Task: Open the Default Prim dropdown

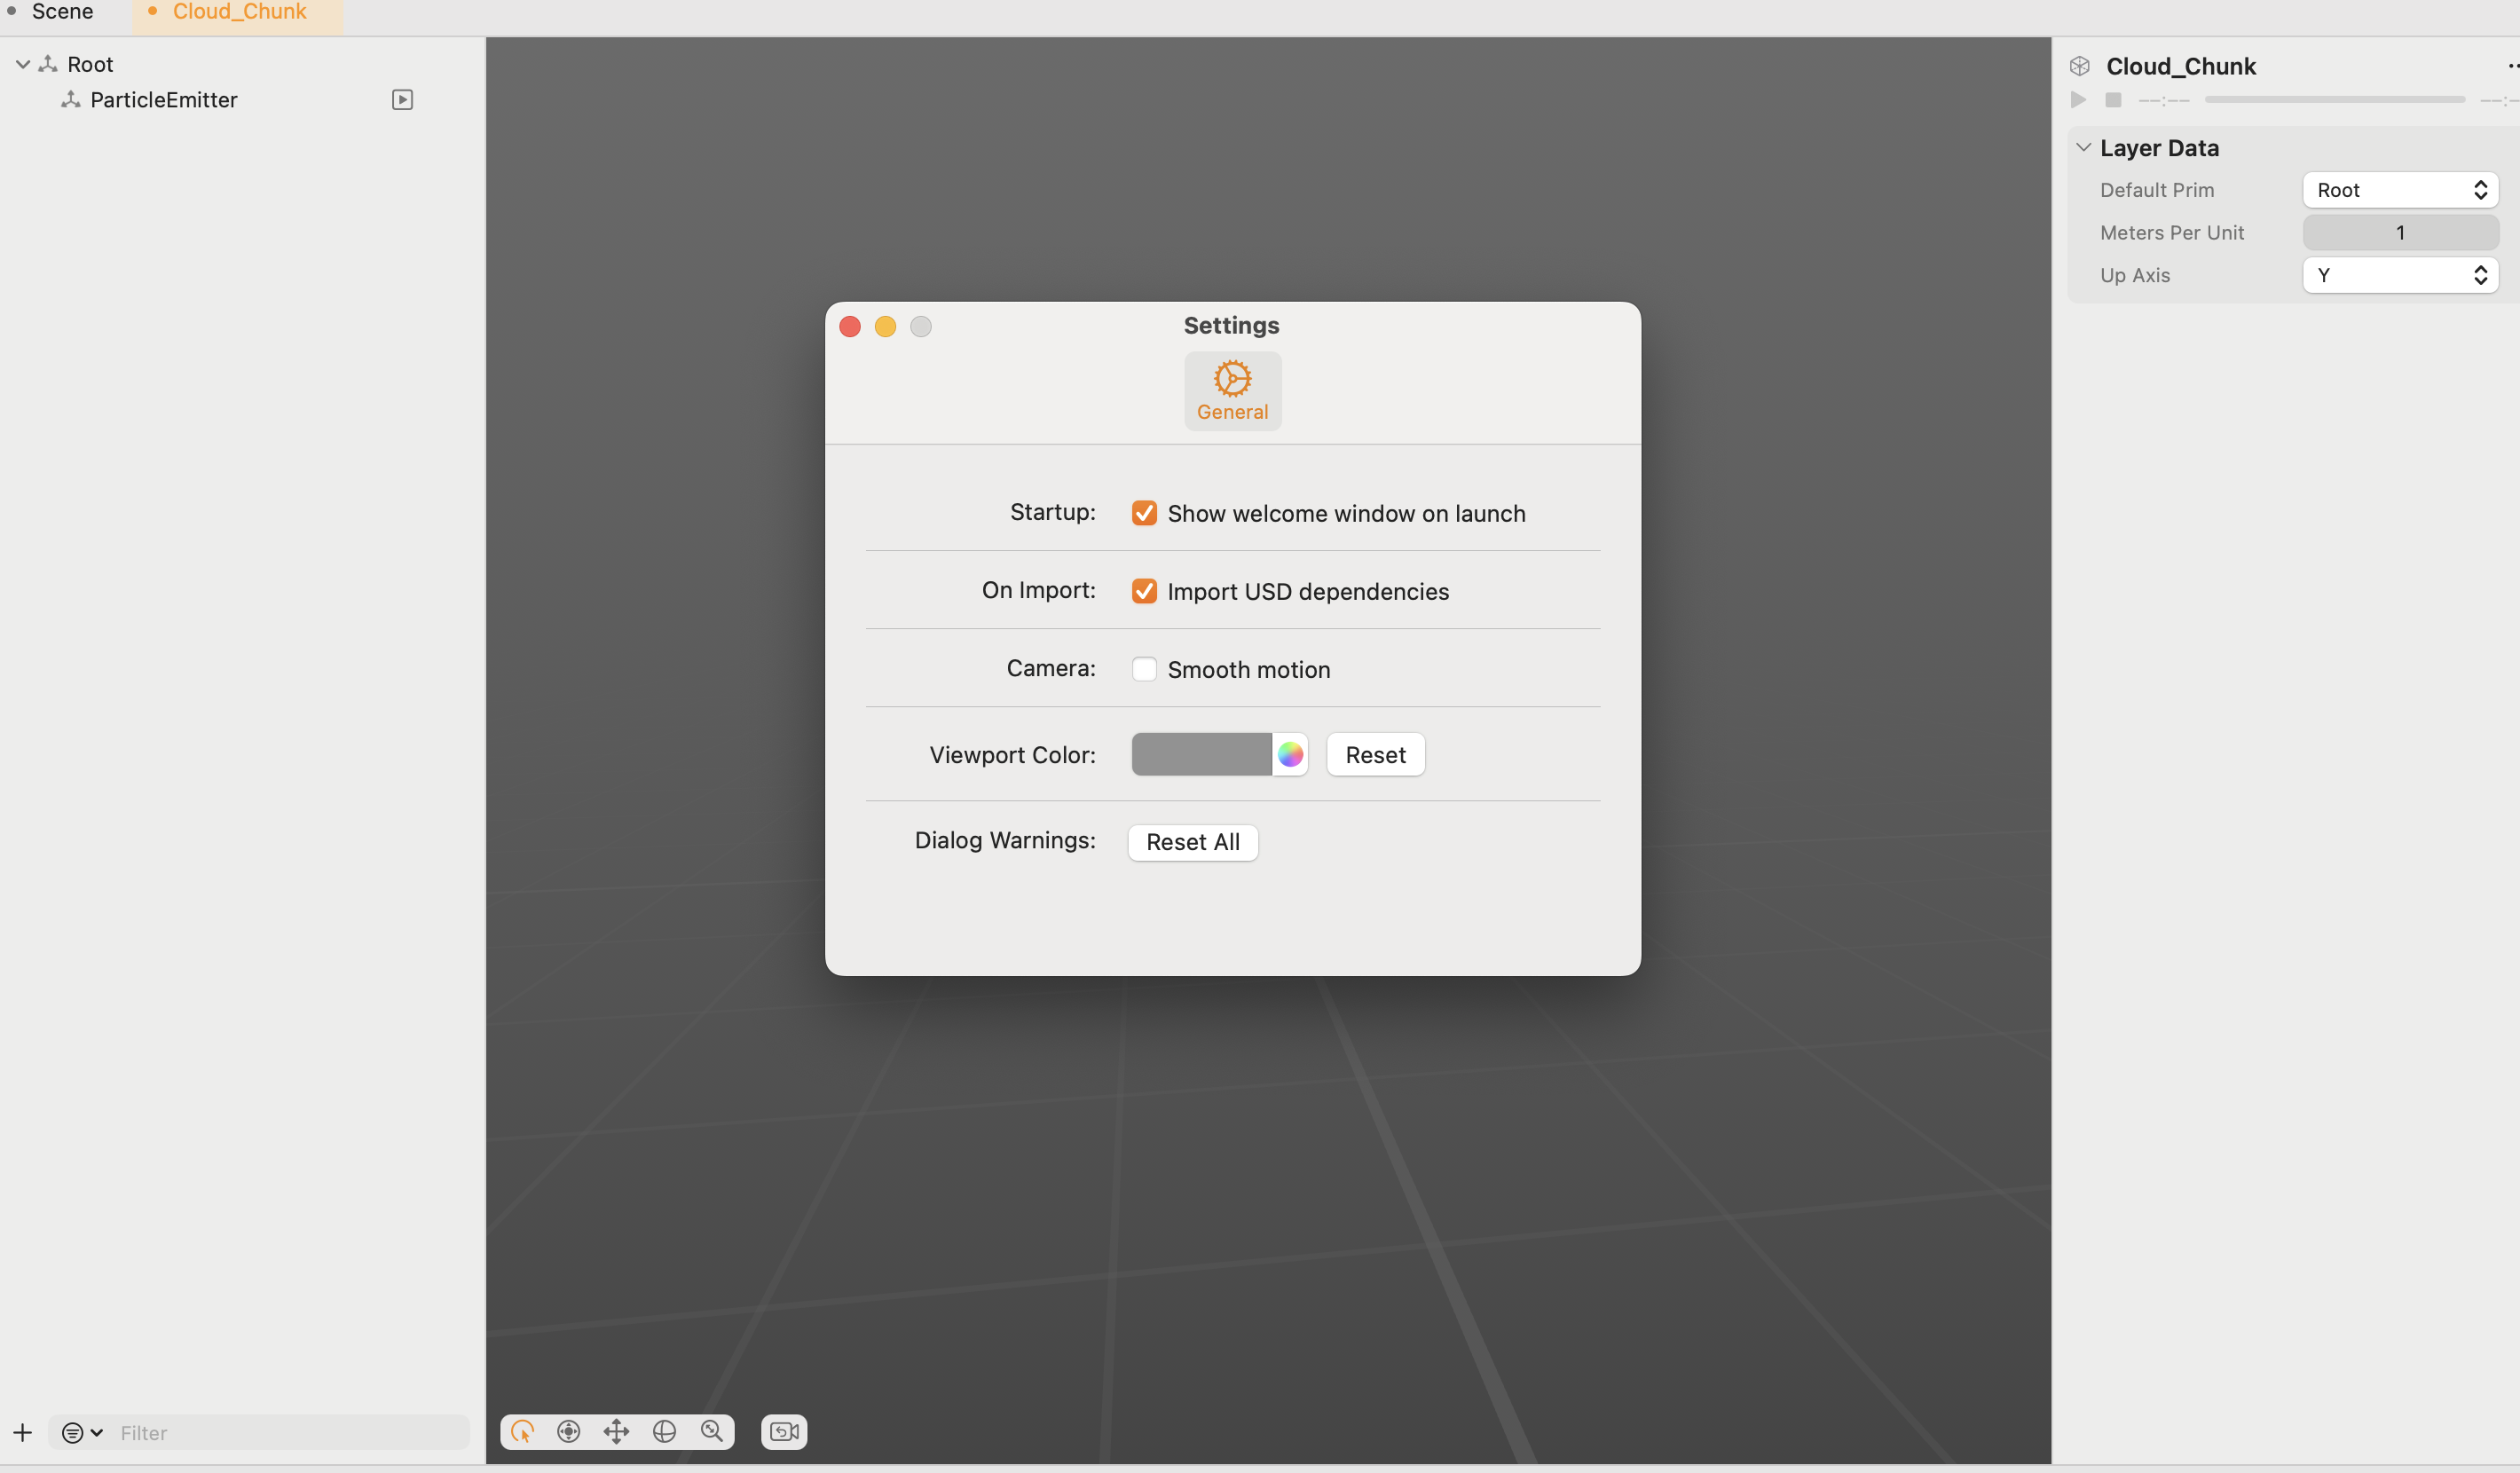Action: 2399,190
